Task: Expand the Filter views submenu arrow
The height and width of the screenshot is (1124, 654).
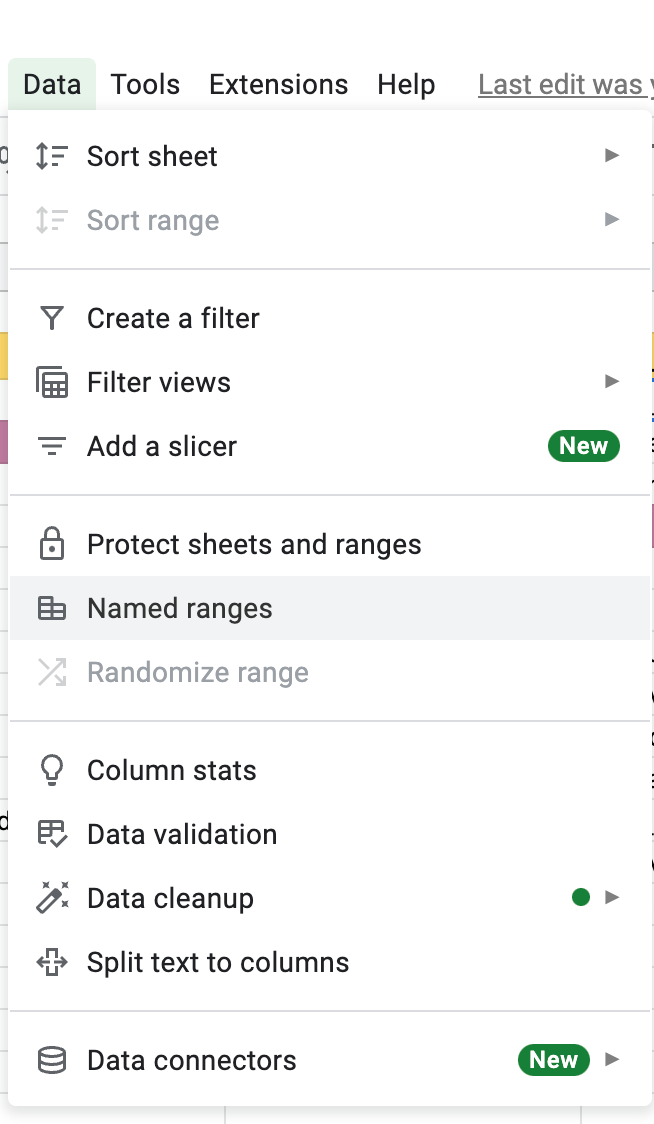Action: pos(612,382)
